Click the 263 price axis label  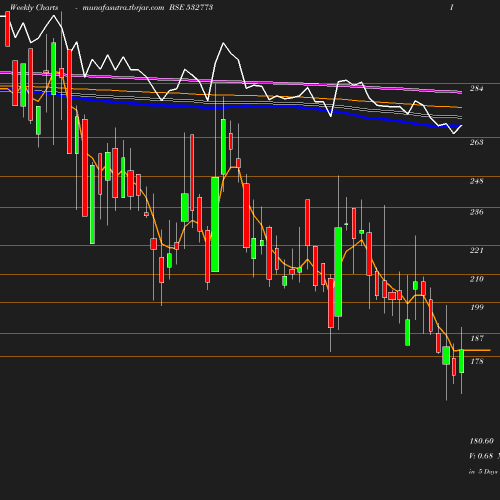[476, 142]
